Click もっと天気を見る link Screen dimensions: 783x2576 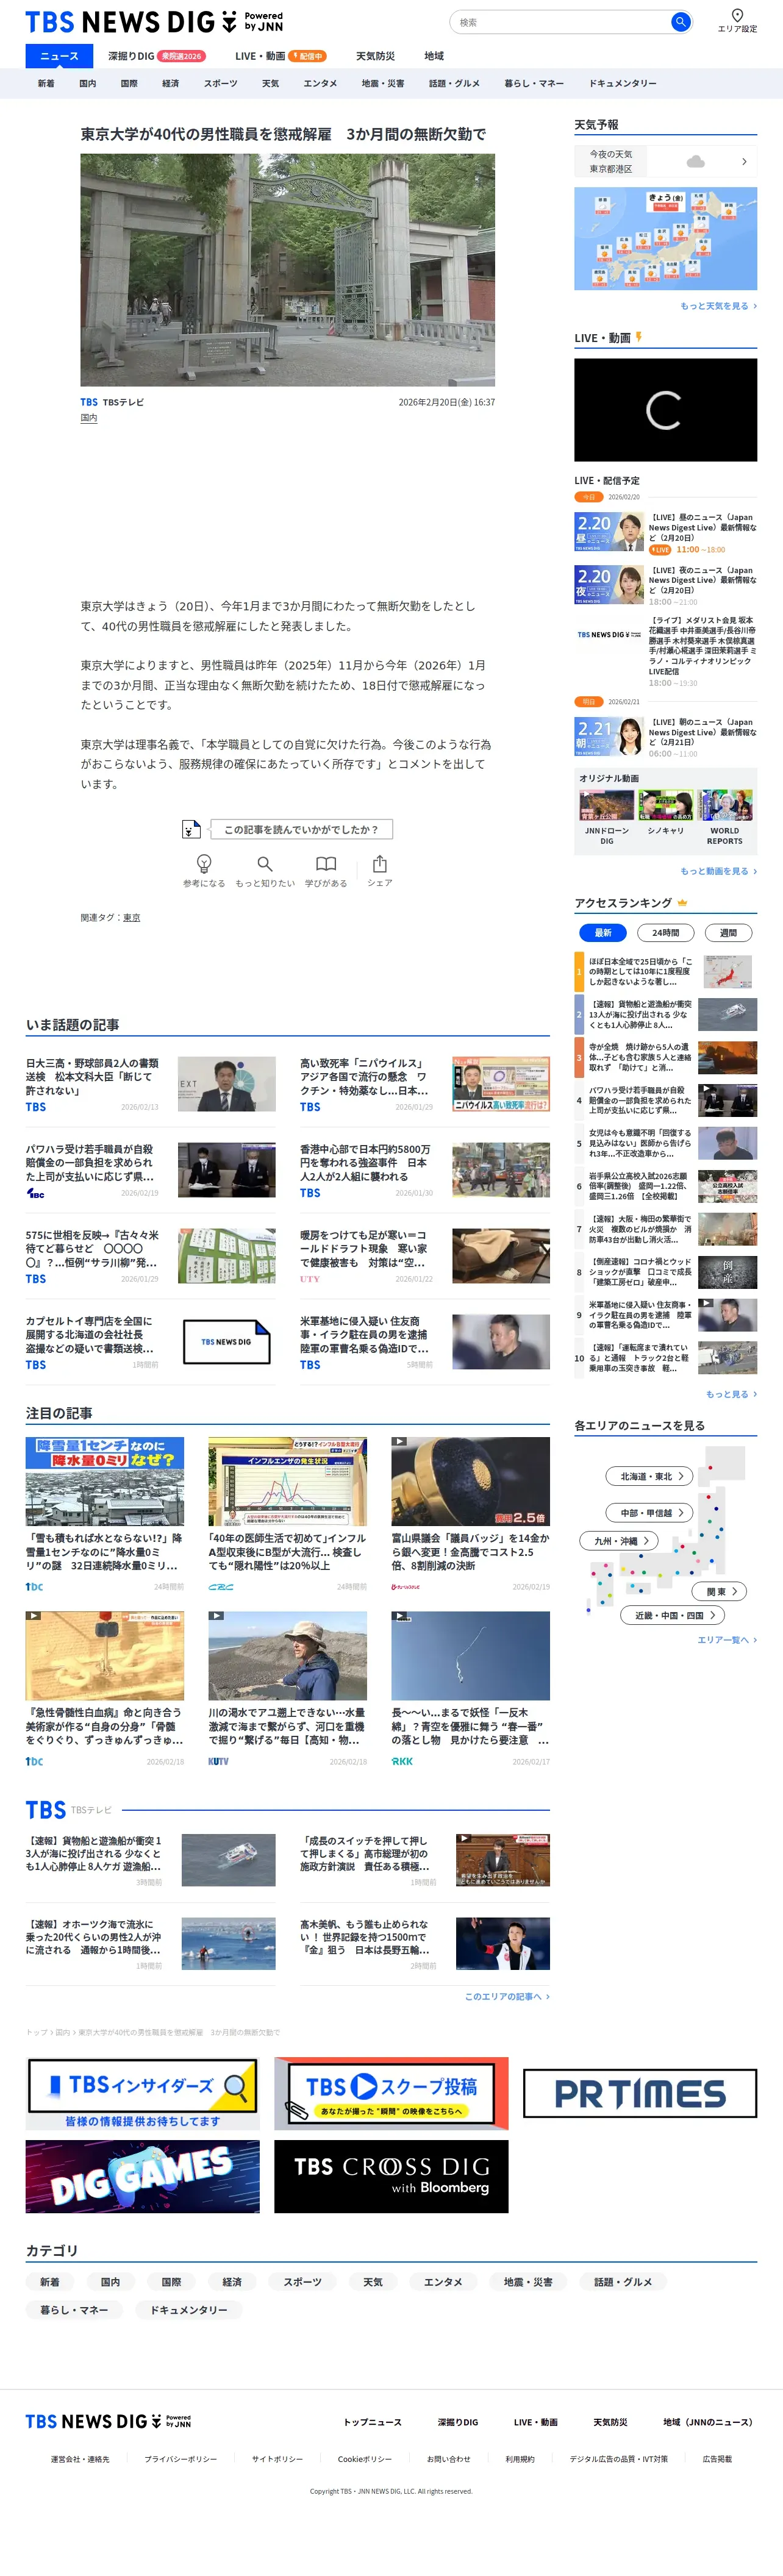click(x=718, y=306)
